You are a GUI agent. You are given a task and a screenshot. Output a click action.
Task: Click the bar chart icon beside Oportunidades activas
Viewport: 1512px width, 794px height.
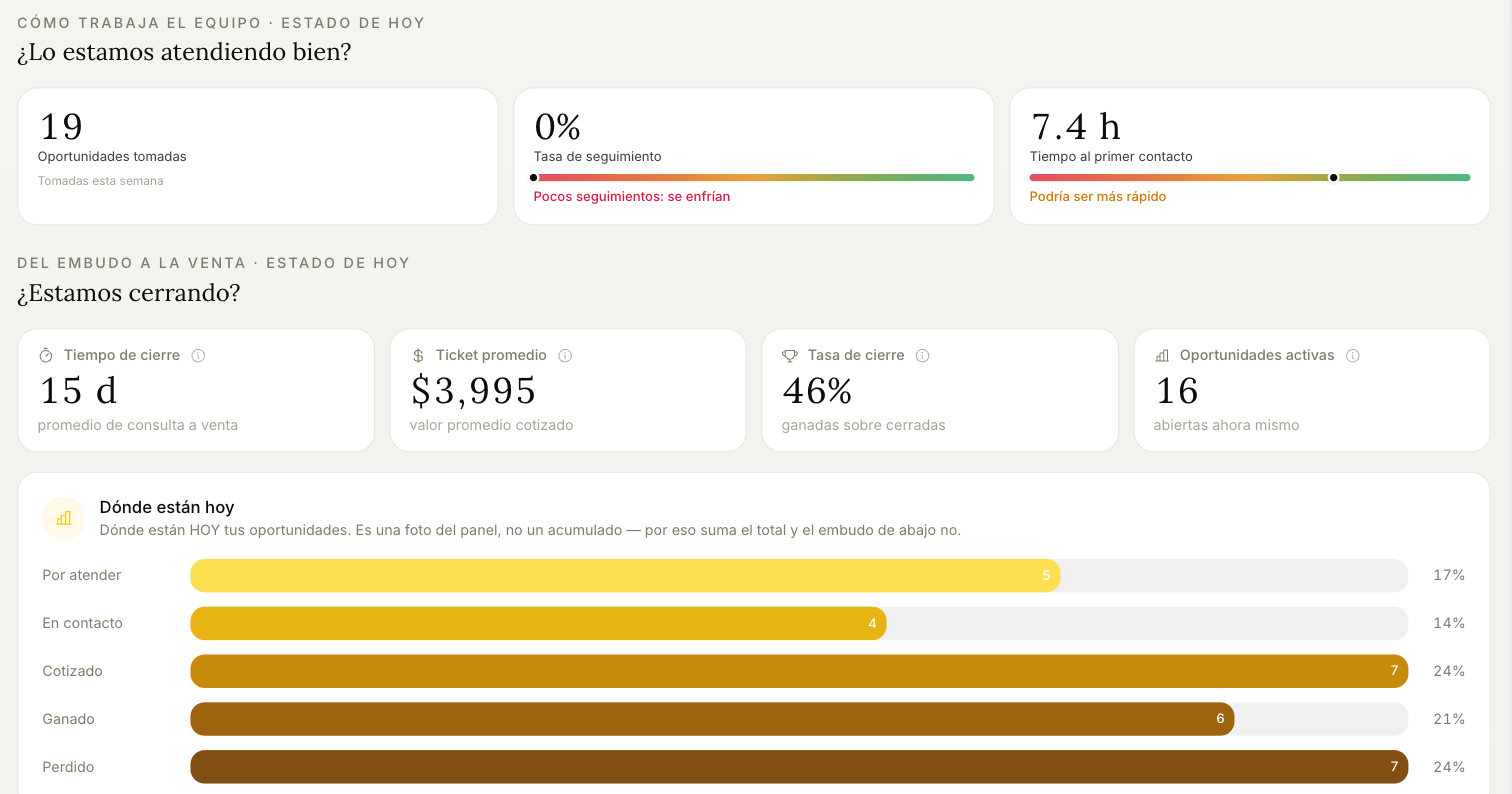point(1162,356)
